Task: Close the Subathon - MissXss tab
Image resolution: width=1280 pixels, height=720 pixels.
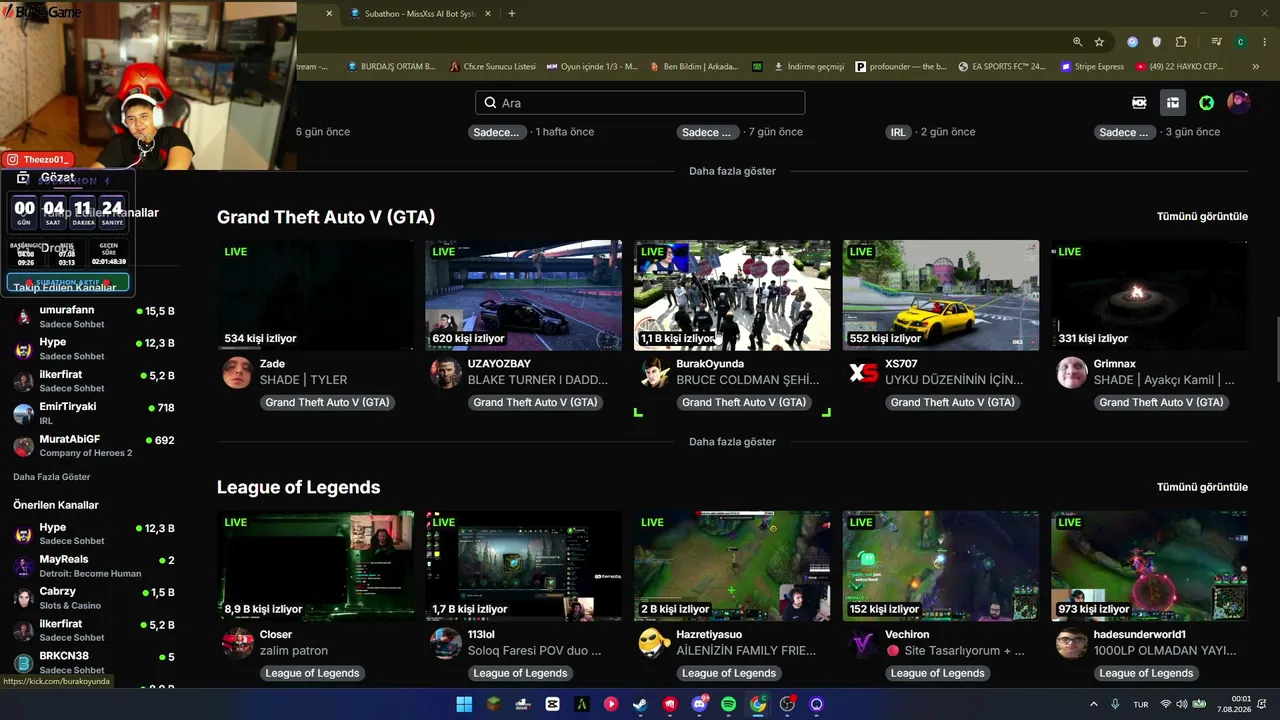Action: click(x=488, y=14)
